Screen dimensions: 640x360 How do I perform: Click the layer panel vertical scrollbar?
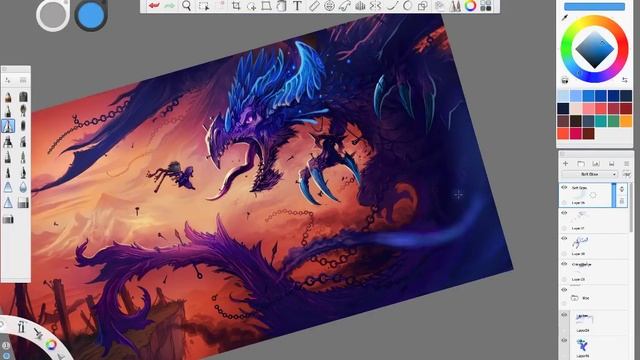(x=631, y=208)
